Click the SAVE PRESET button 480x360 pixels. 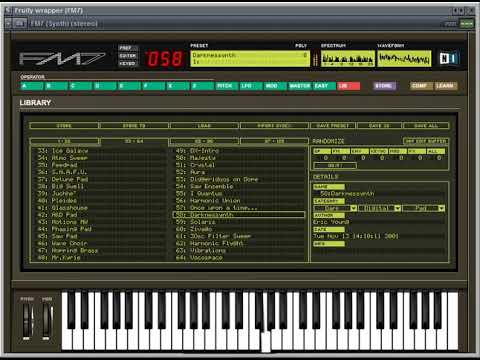coord(333,126)
